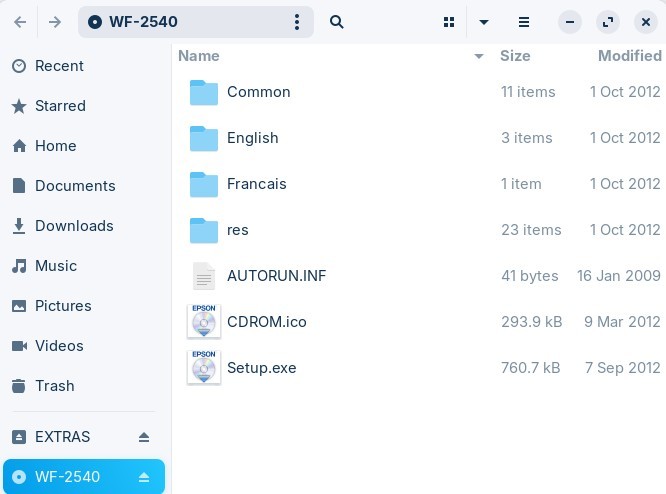Screen dimensions: 666x494
Task: Go back with the left arrow
Action: (x=20, y=22)
